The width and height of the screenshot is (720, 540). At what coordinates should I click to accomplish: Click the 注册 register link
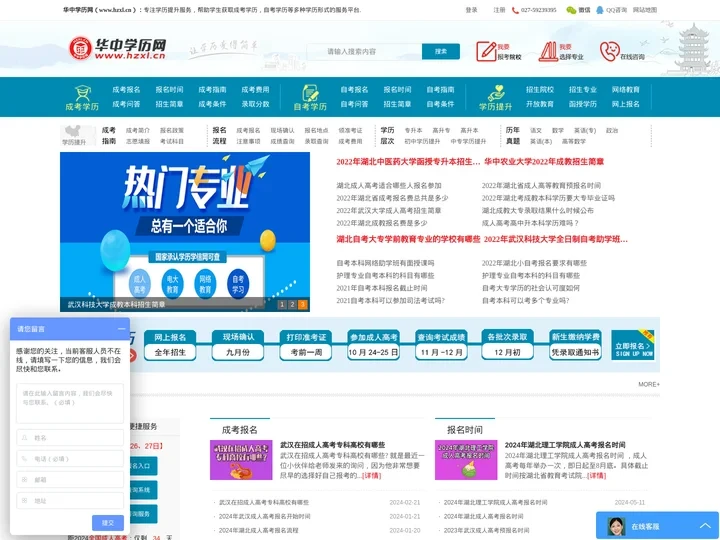tap(499, 10)
